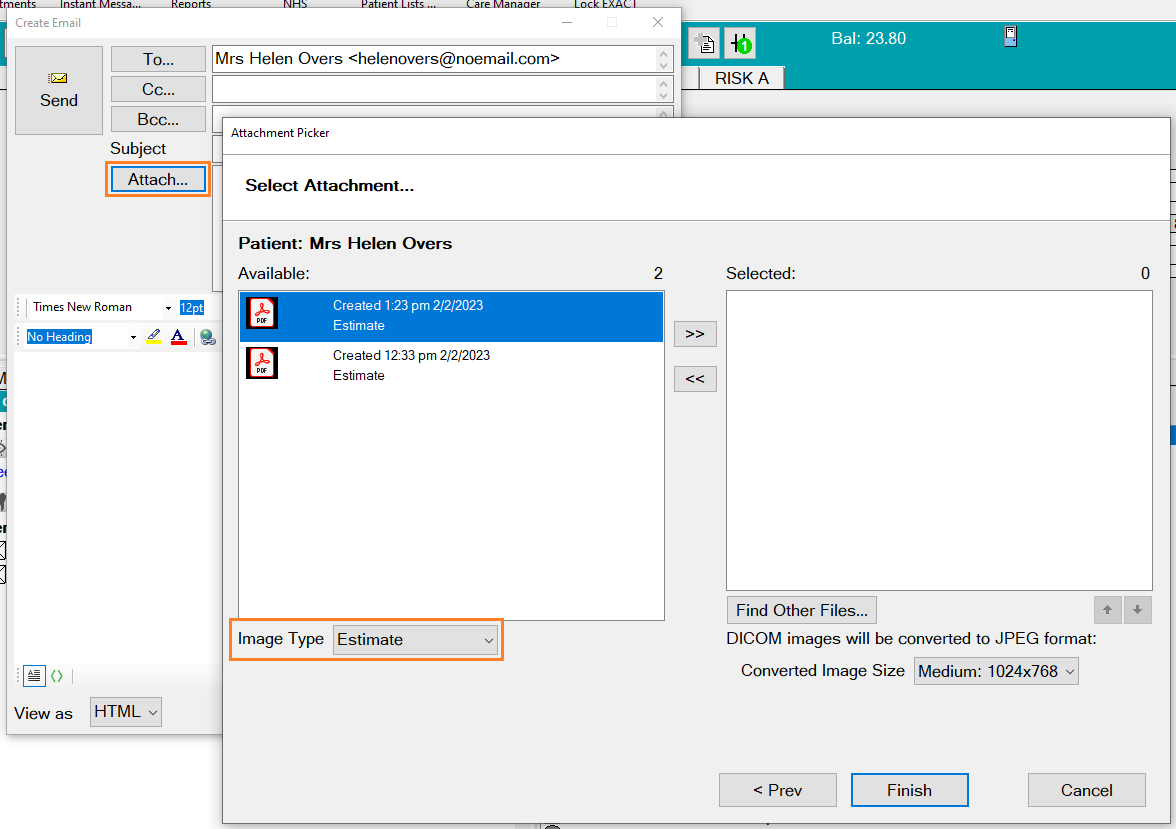Click the plus icon with green badge
Viewport: 1176px width, 829px height.
[x=740, y=43]
